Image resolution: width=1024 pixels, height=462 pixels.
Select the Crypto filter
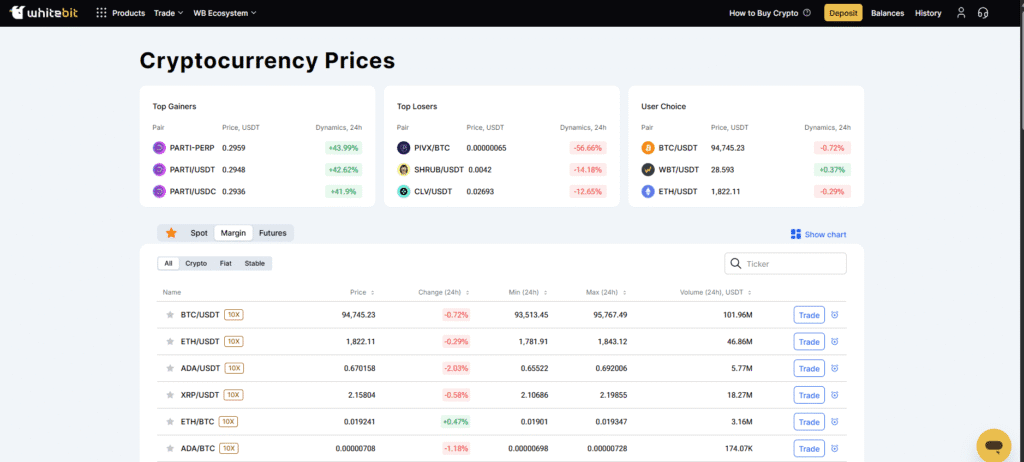pyautogui.click(x=196, y=263)
